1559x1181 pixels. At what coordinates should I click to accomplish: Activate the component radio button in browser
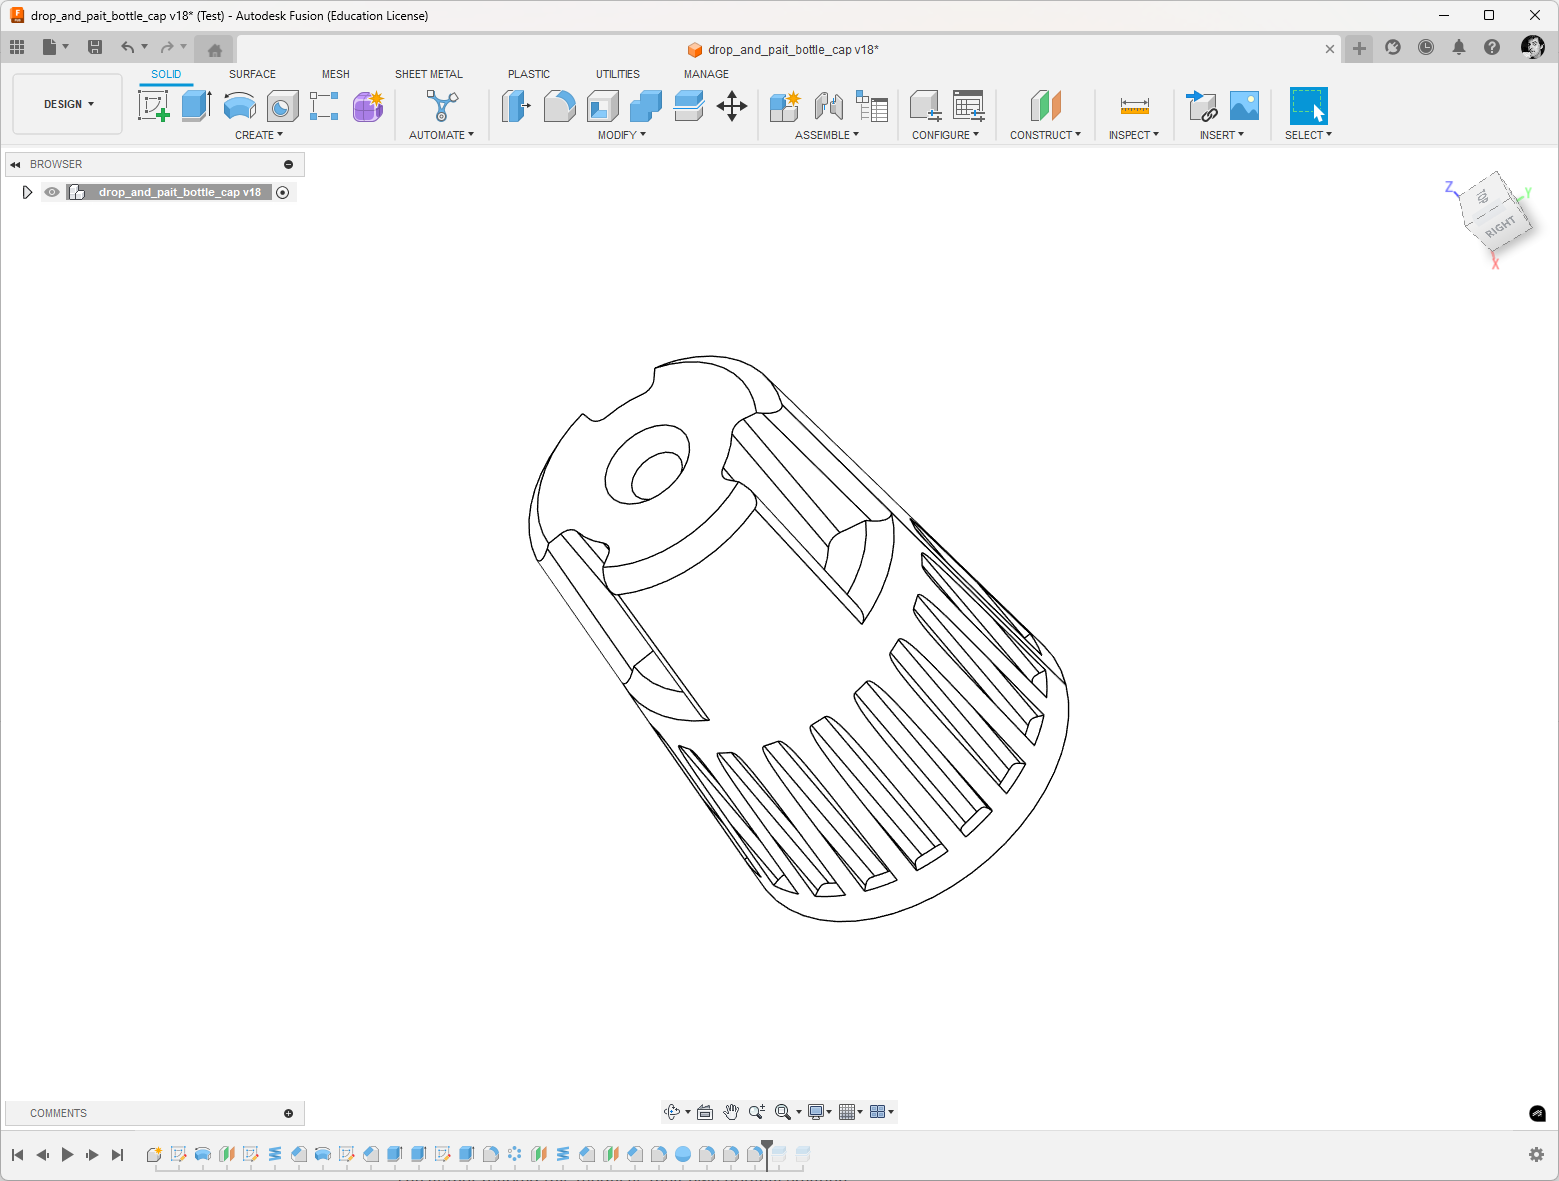pyautogui.click(x=283, y=193)
